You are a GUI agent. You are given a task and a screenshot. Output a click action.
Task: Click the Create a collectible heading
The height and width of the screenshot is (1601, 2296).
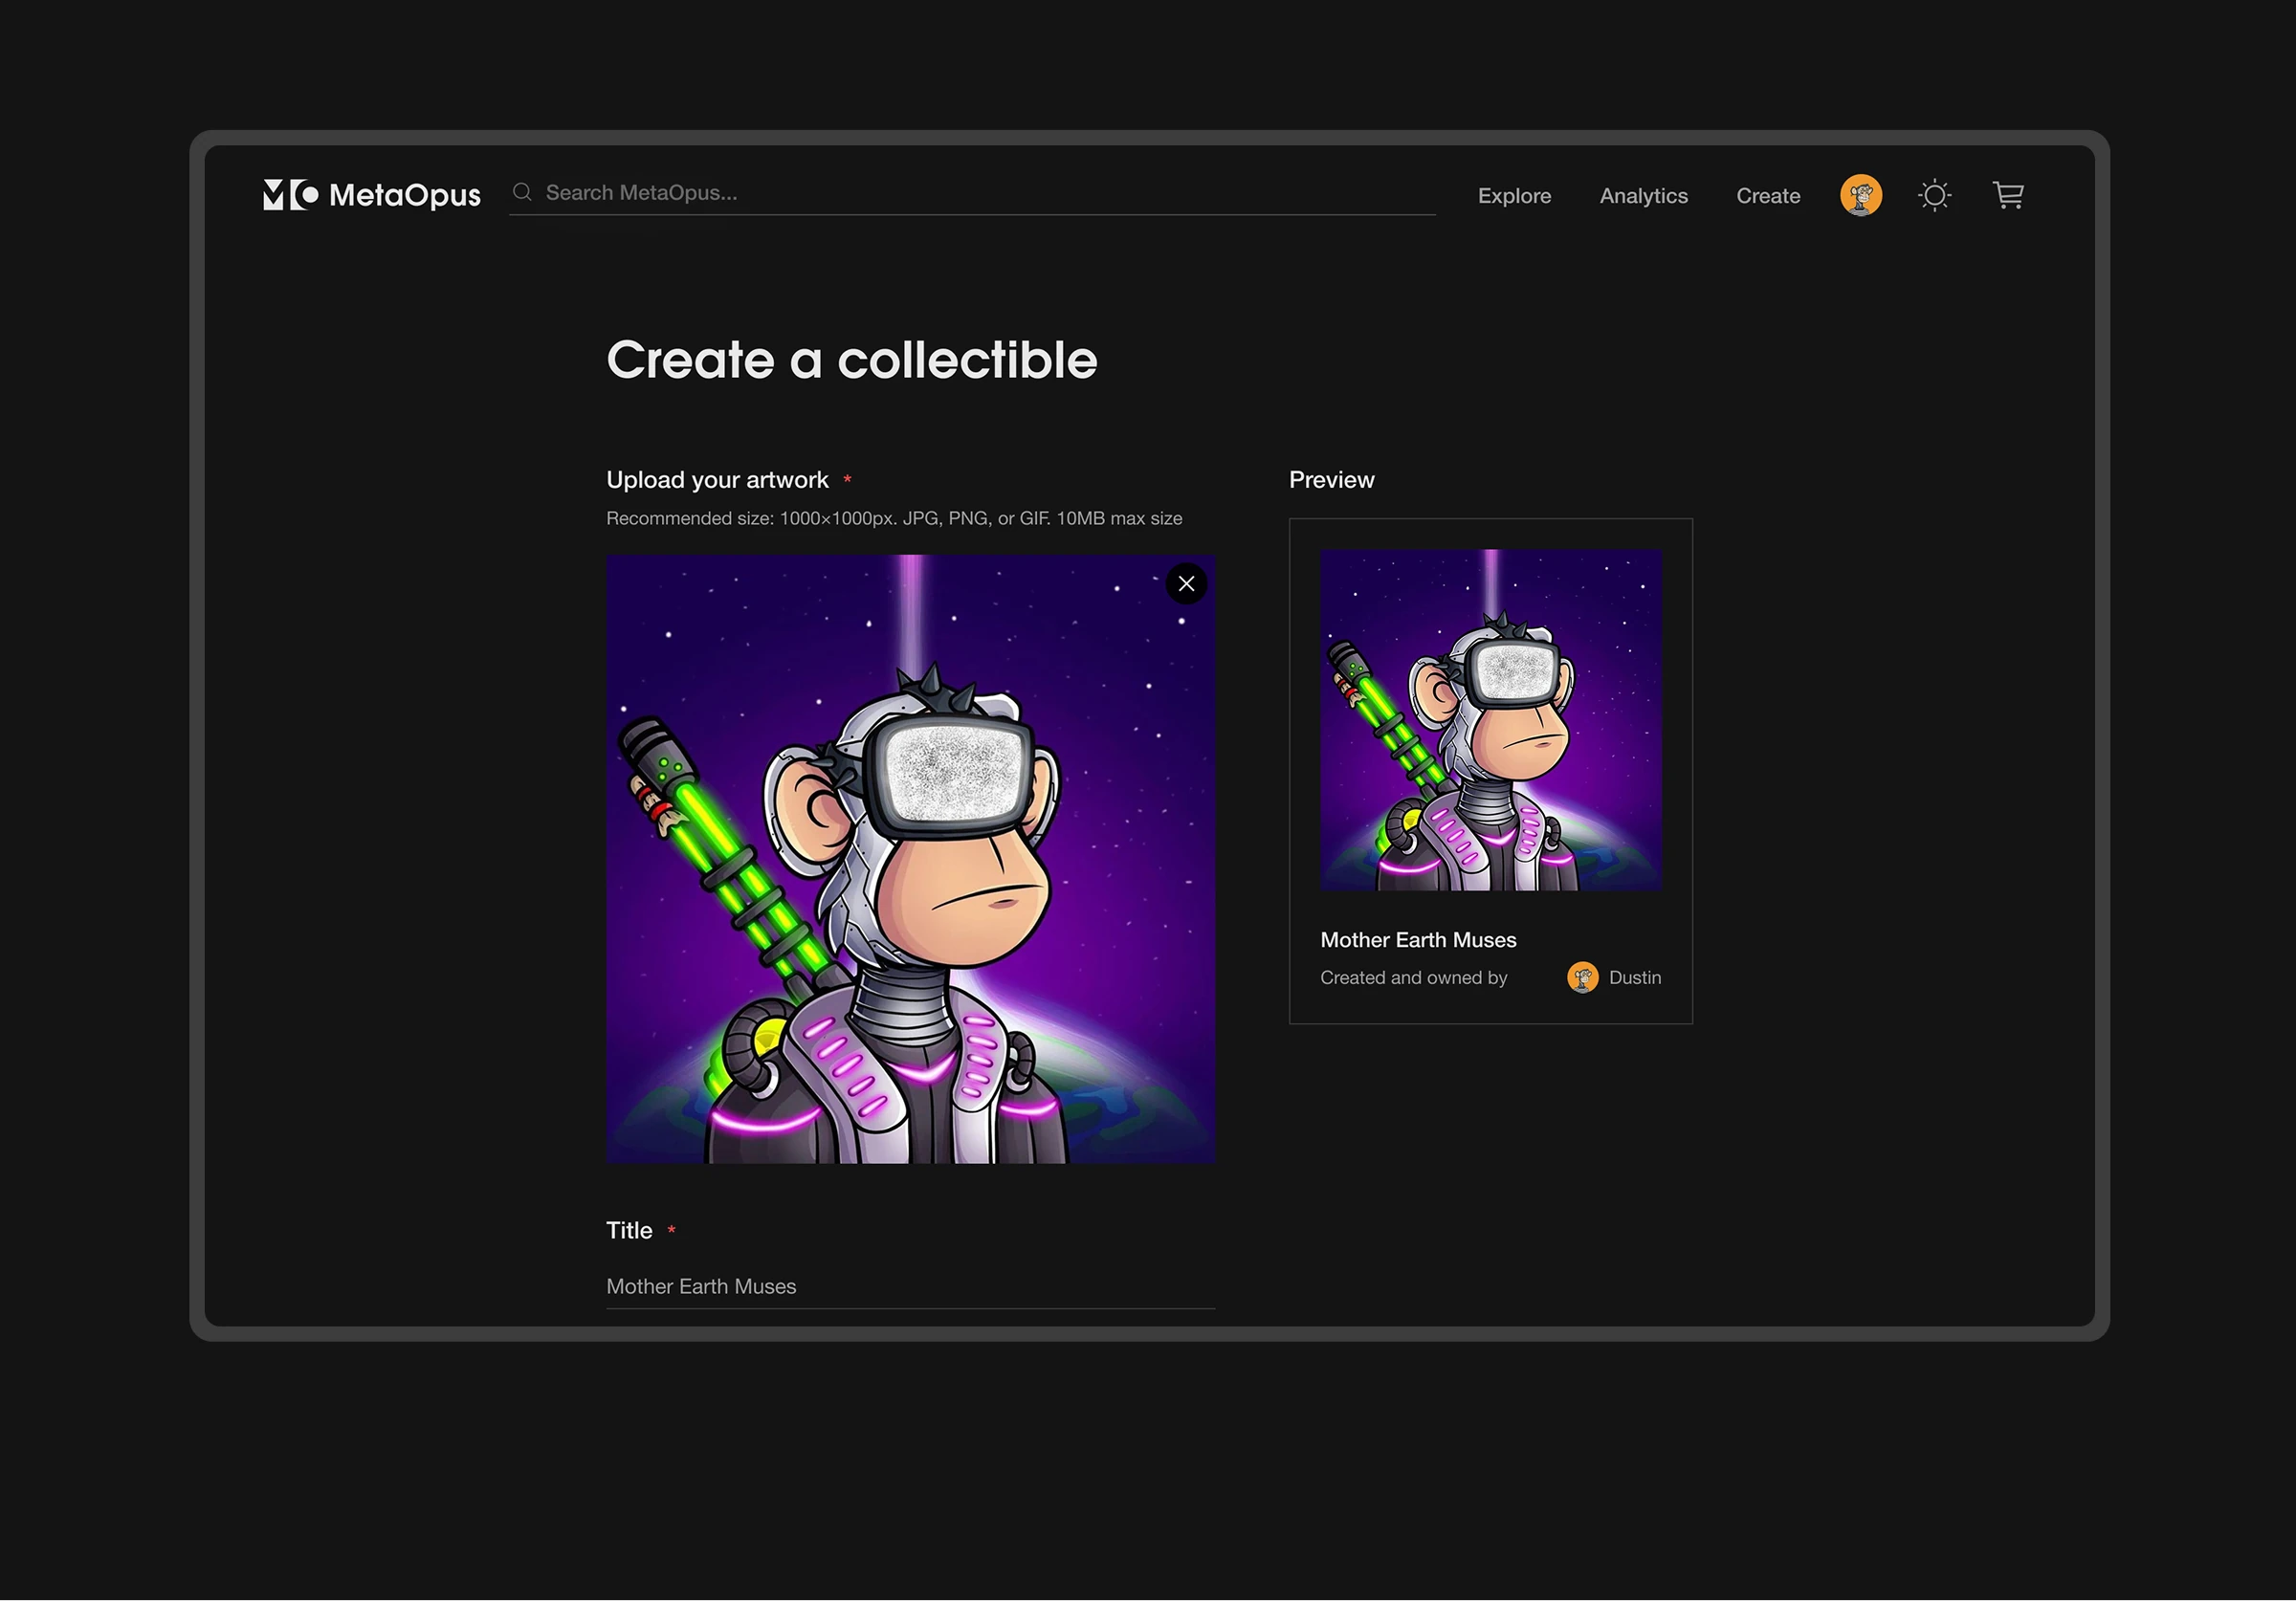pyautogui.click(x=851, y=360)
